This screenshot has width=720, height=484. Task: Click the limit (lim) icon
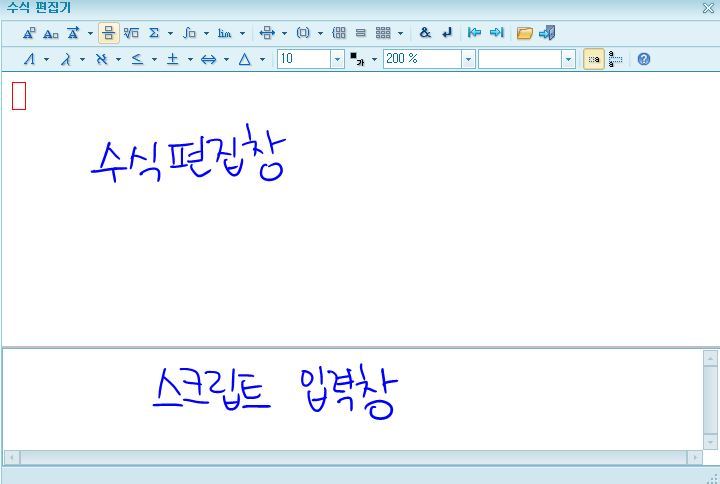click(225, 33)
